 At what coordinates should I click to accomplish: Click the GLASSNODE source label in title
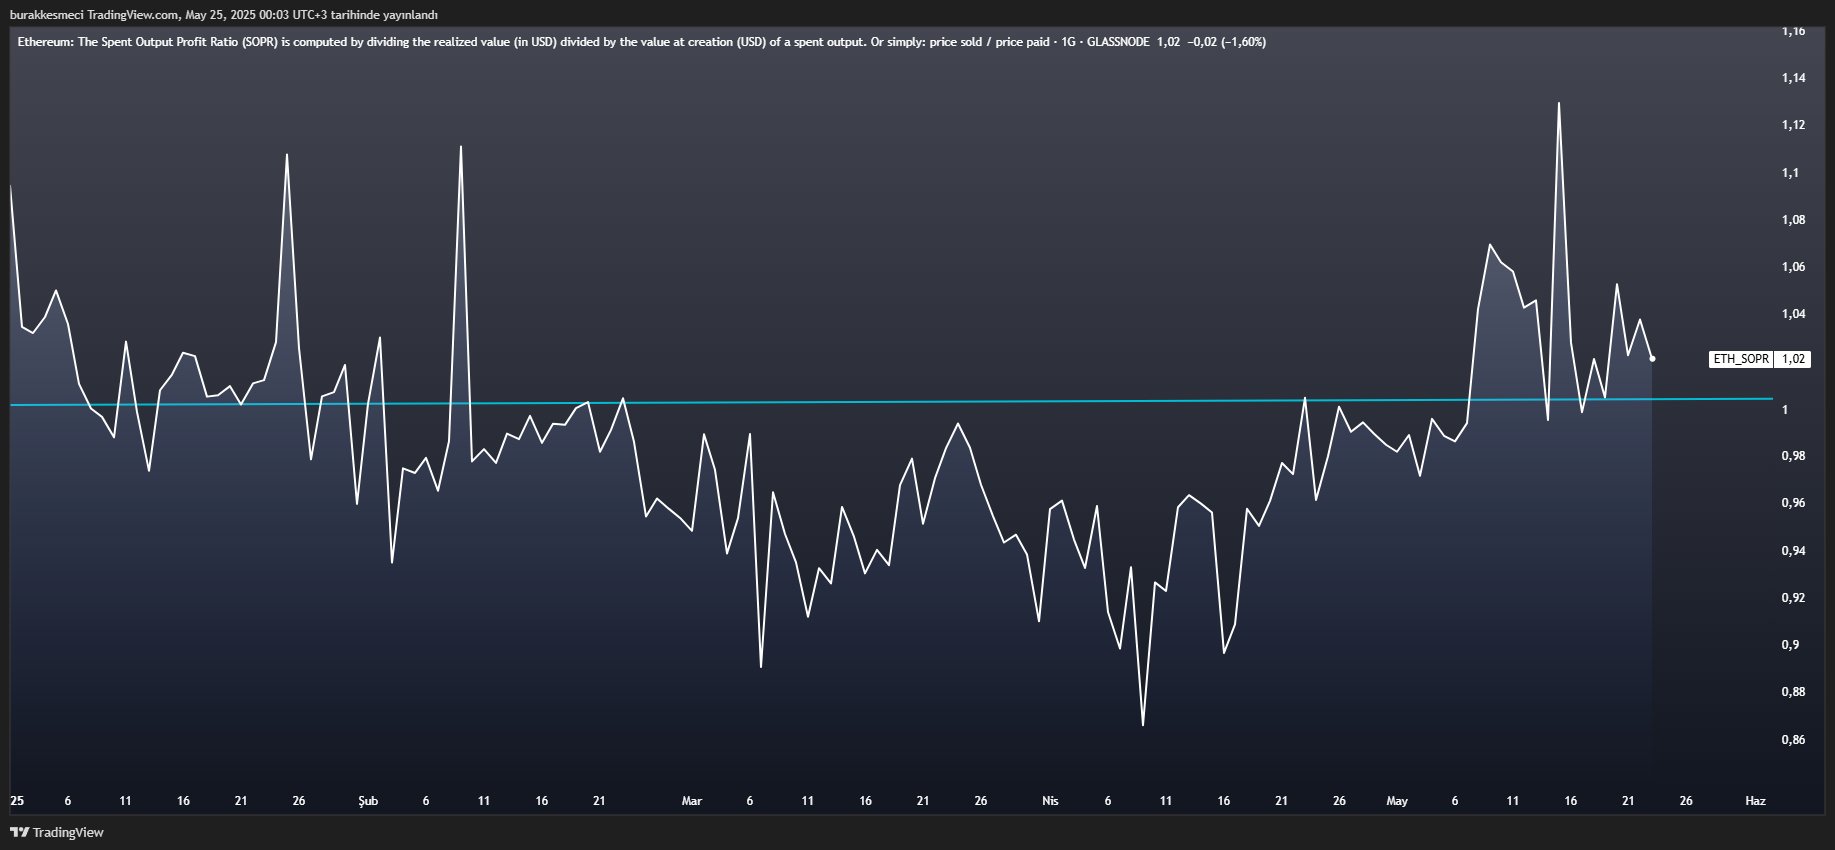click(x=1118, y=42)
